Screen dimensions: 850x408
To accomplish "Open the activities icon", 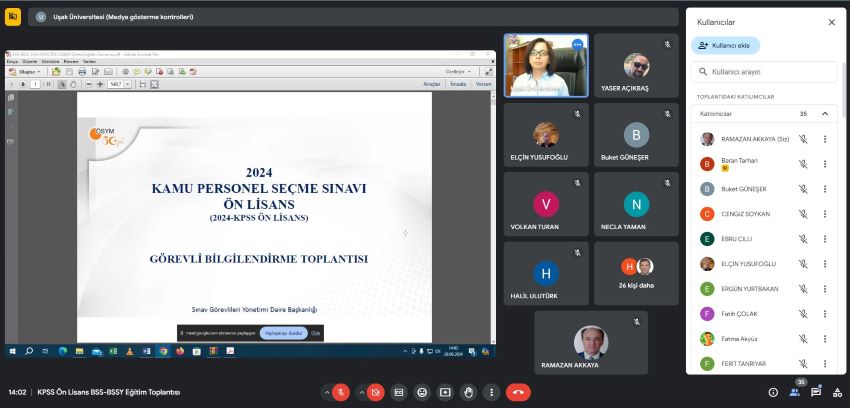I will click(836, 392).
